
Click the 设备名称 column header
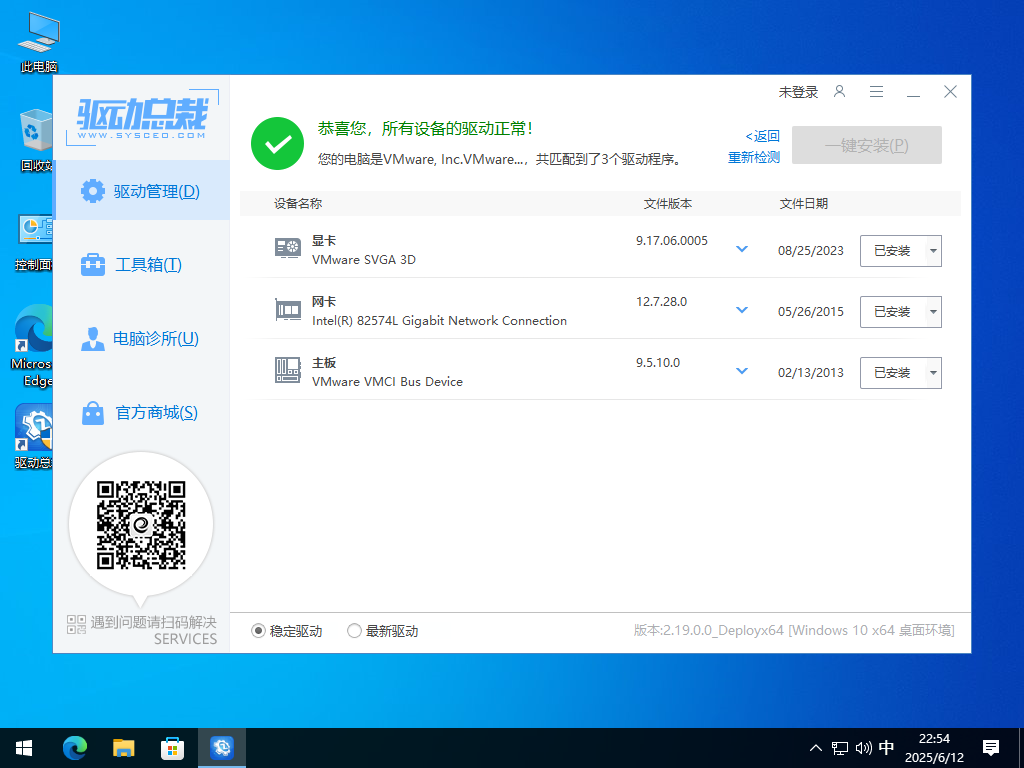[298, 204]
